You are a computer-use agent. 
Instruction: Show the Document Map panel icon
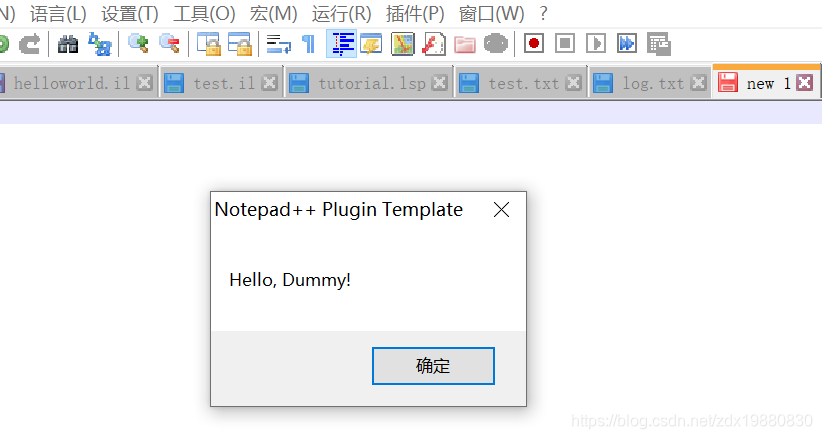pyautogui.click(x=403, y=44)
